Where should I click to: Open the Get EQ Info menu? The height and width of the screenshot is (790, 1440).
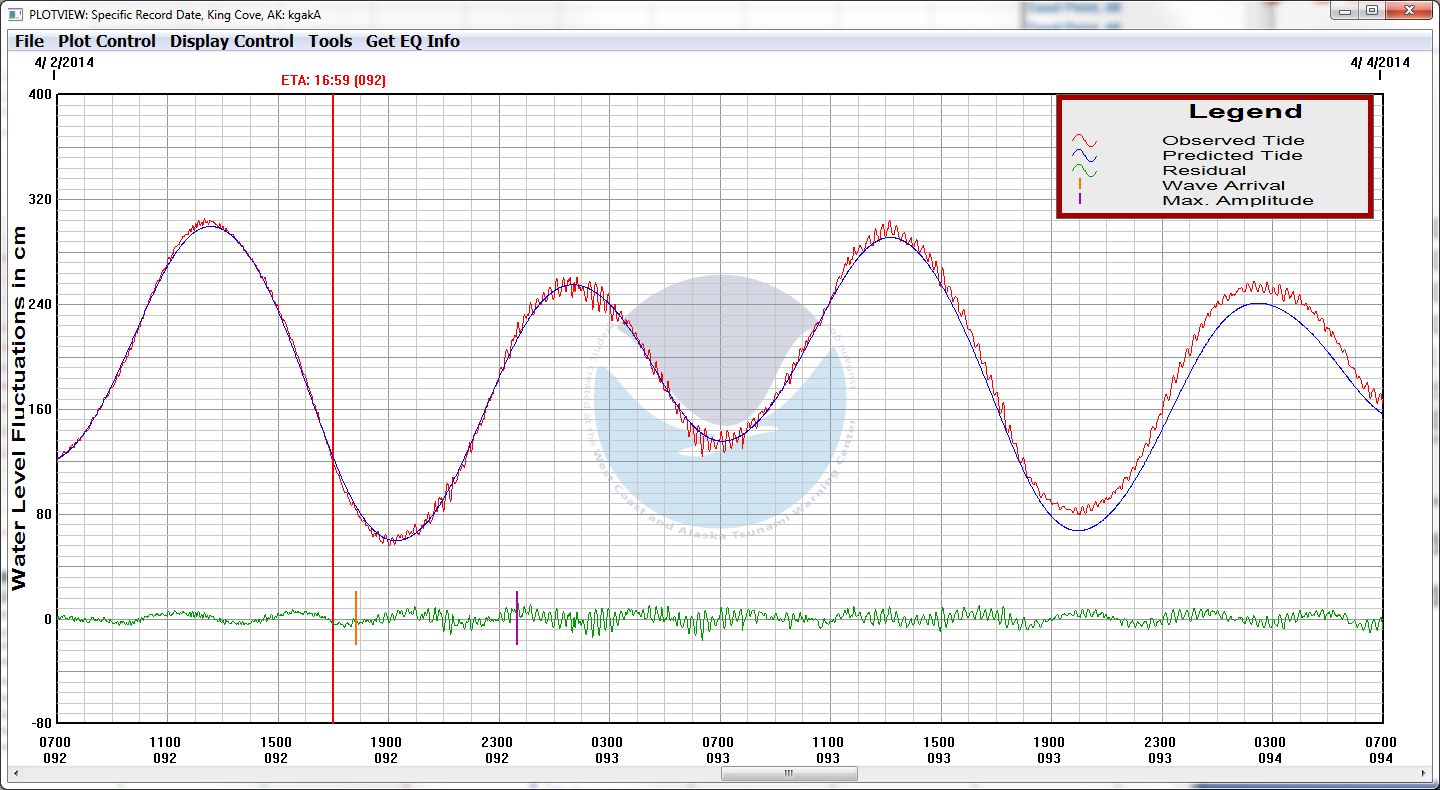click(413, 41)
